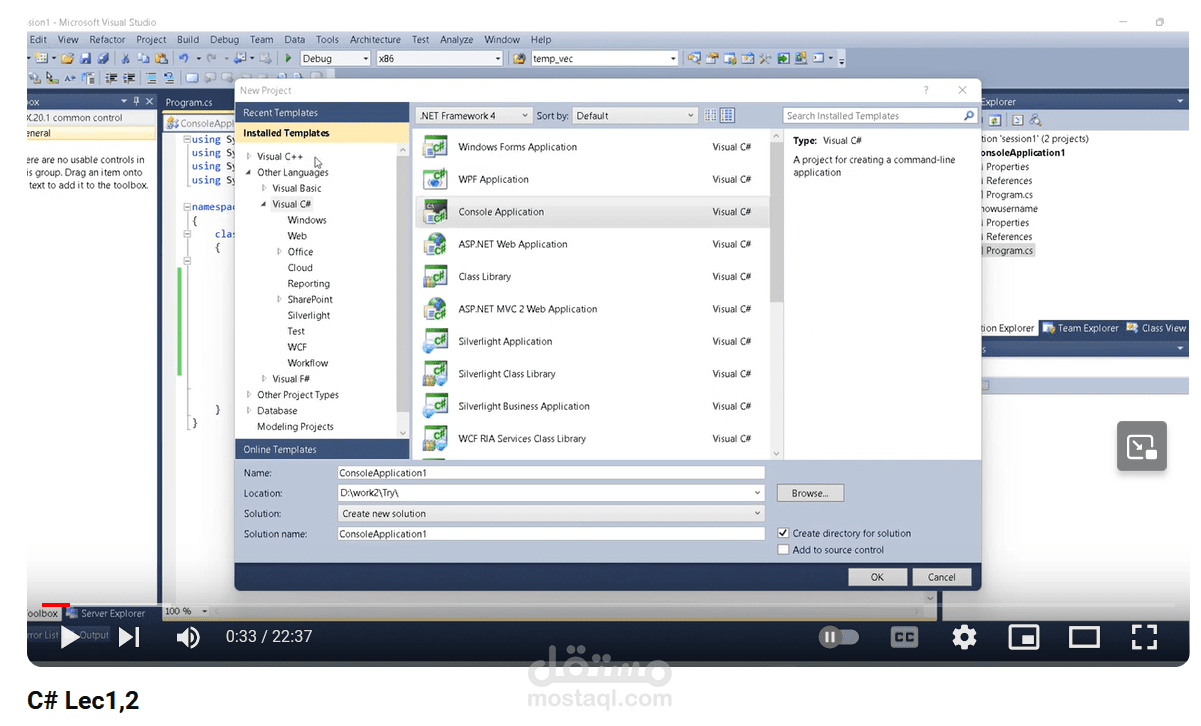
Task: Click the Class Library template icon
Action: pyautogui.click(x=435, y=276)
